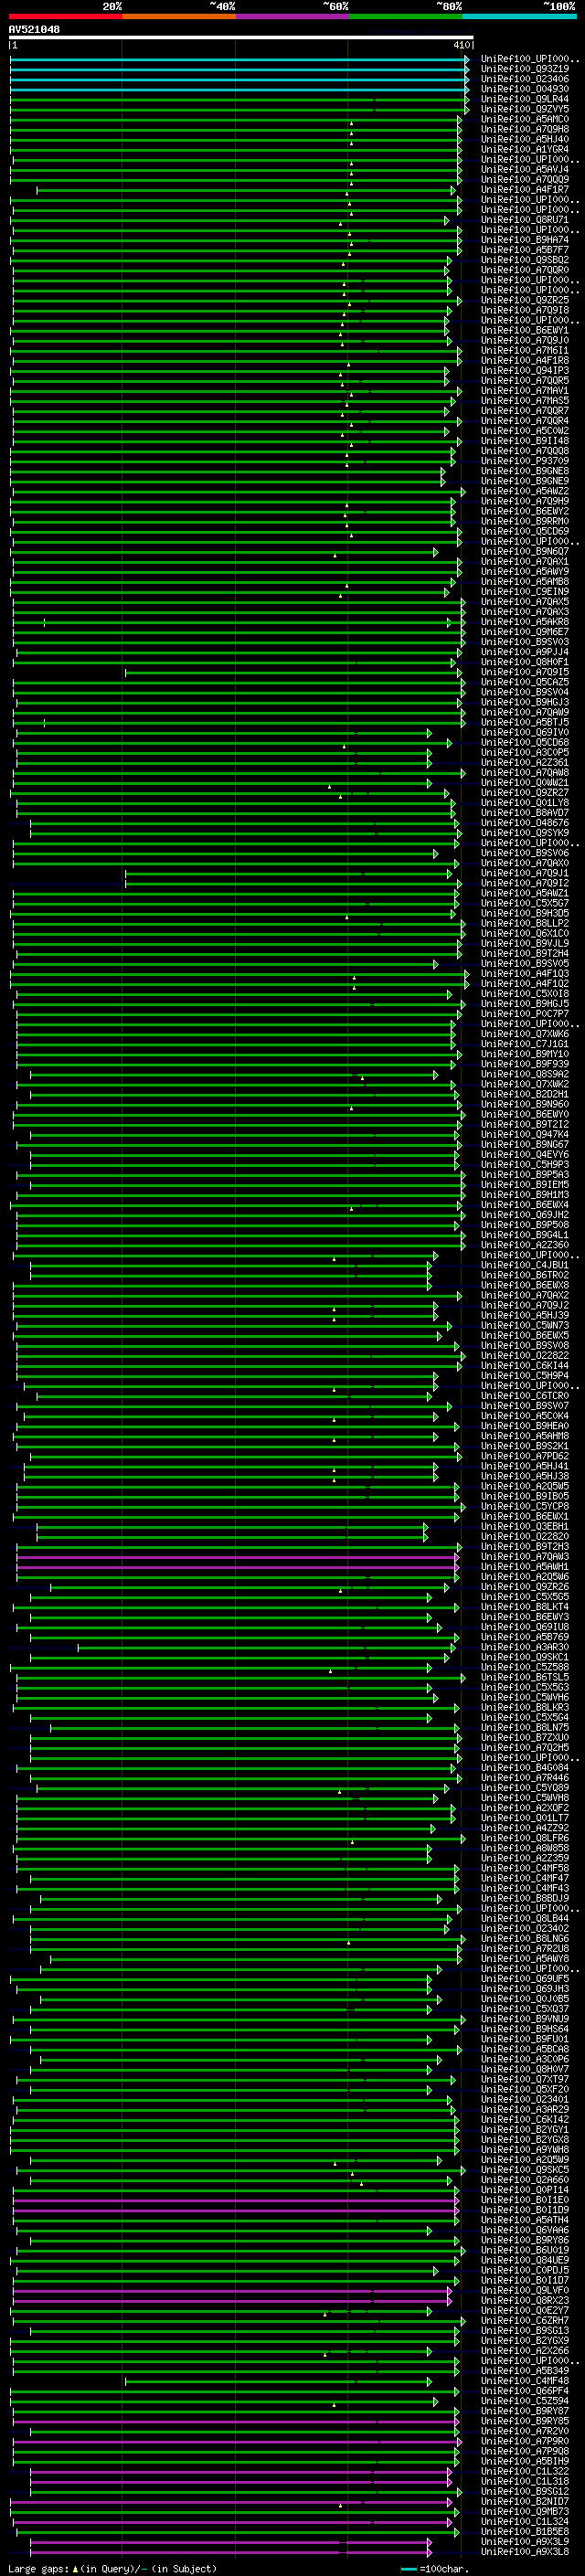Select the UniRef100_B9HA74 label
Image resolution: width=585 pixels, height=2576 pixels.
525,240
